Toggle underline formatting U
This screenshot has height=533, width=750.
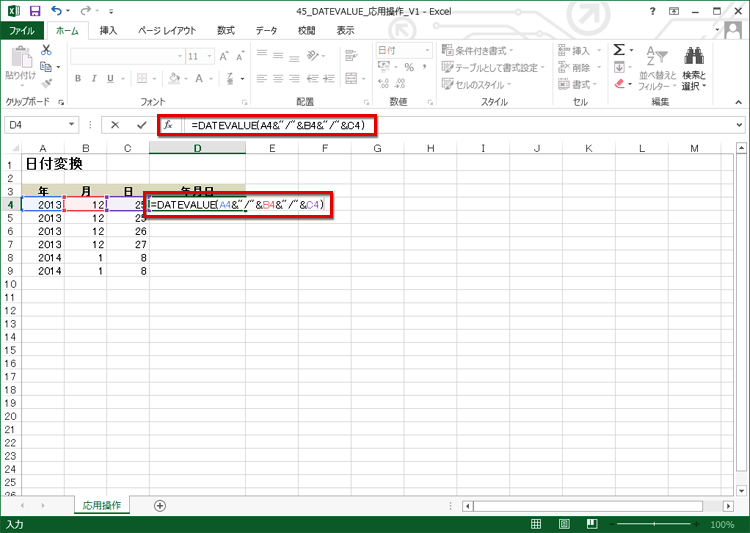click(x=110, y=78)
